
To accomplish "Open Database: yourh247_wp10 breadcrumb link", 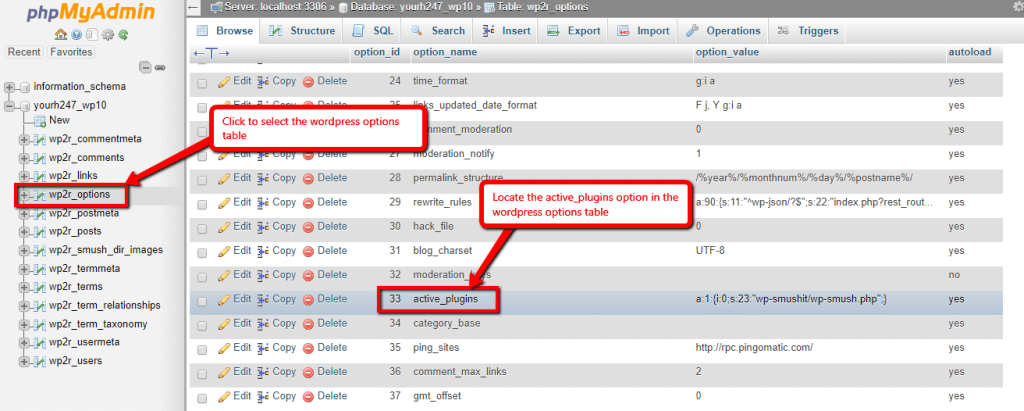I will [x=409, y=7].
